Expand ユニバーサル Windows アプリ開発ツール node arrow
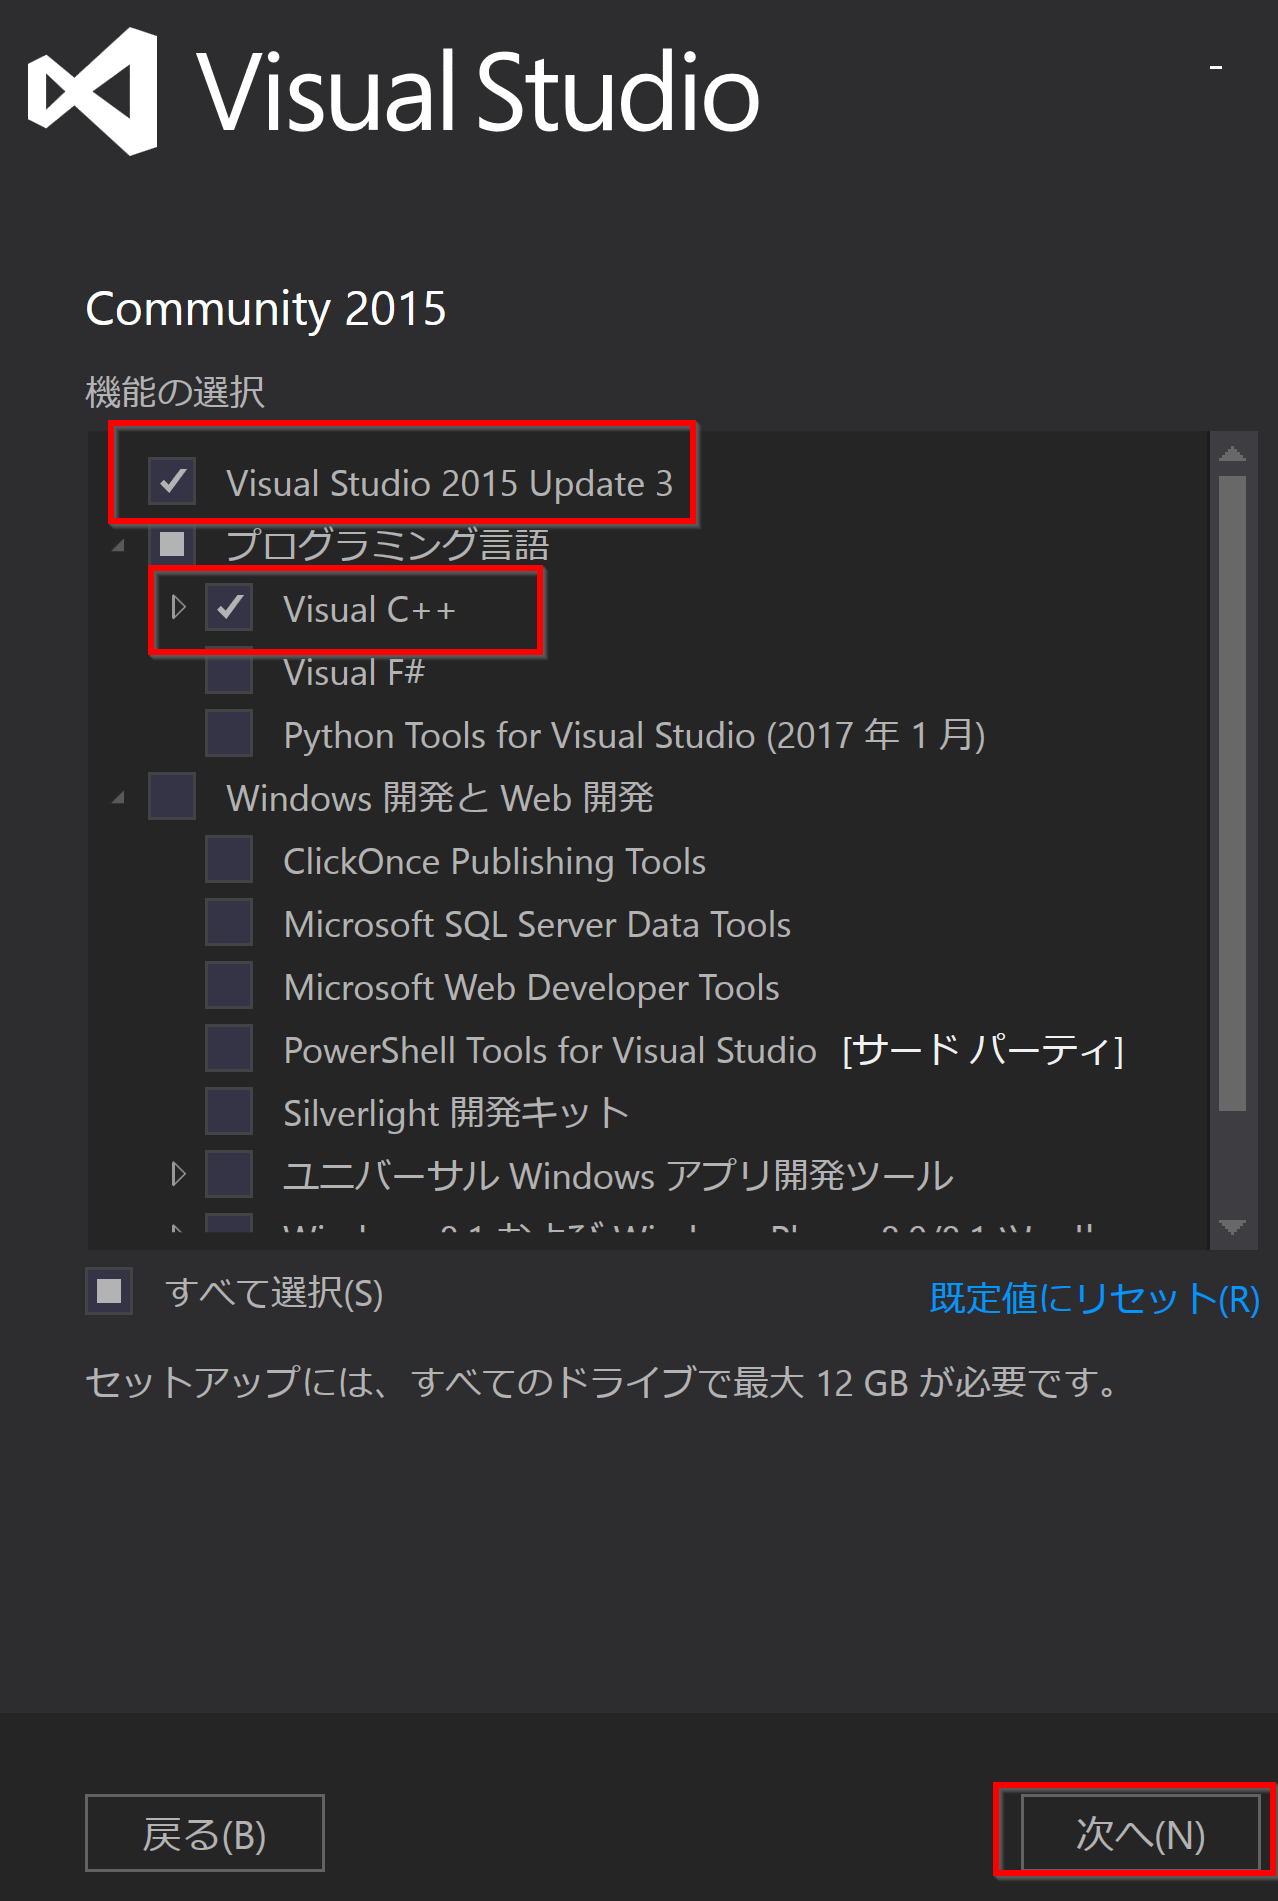Viewport: 1278px width, 1901px height. [178, 1174]
